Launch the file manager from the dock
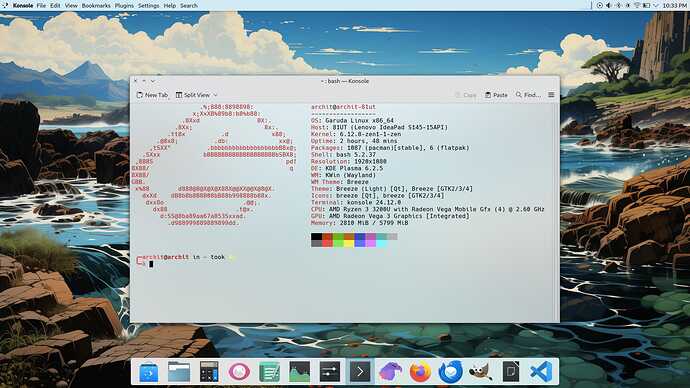Screen dimensions: 690x388 point(179,372)
